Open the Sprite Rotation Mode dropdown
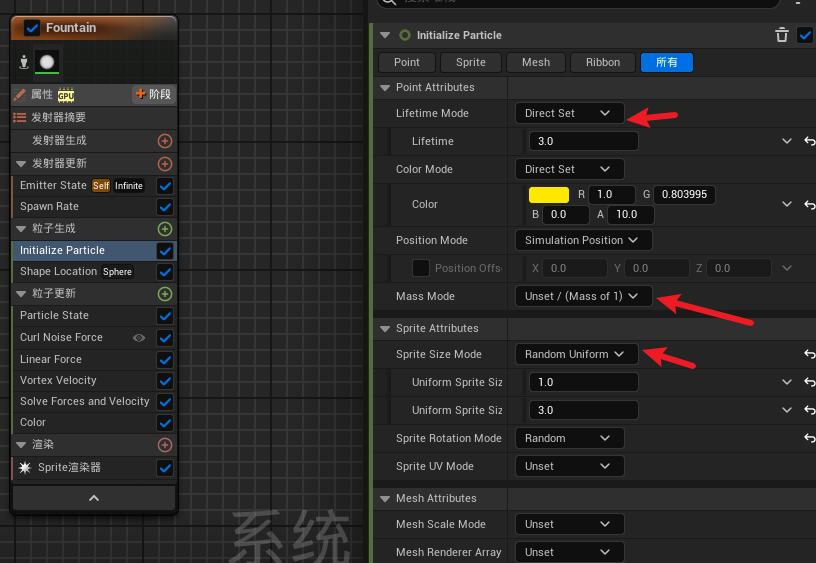Viewport: 816px width, 563px height. pyautogui.click(x=569, y=438)
